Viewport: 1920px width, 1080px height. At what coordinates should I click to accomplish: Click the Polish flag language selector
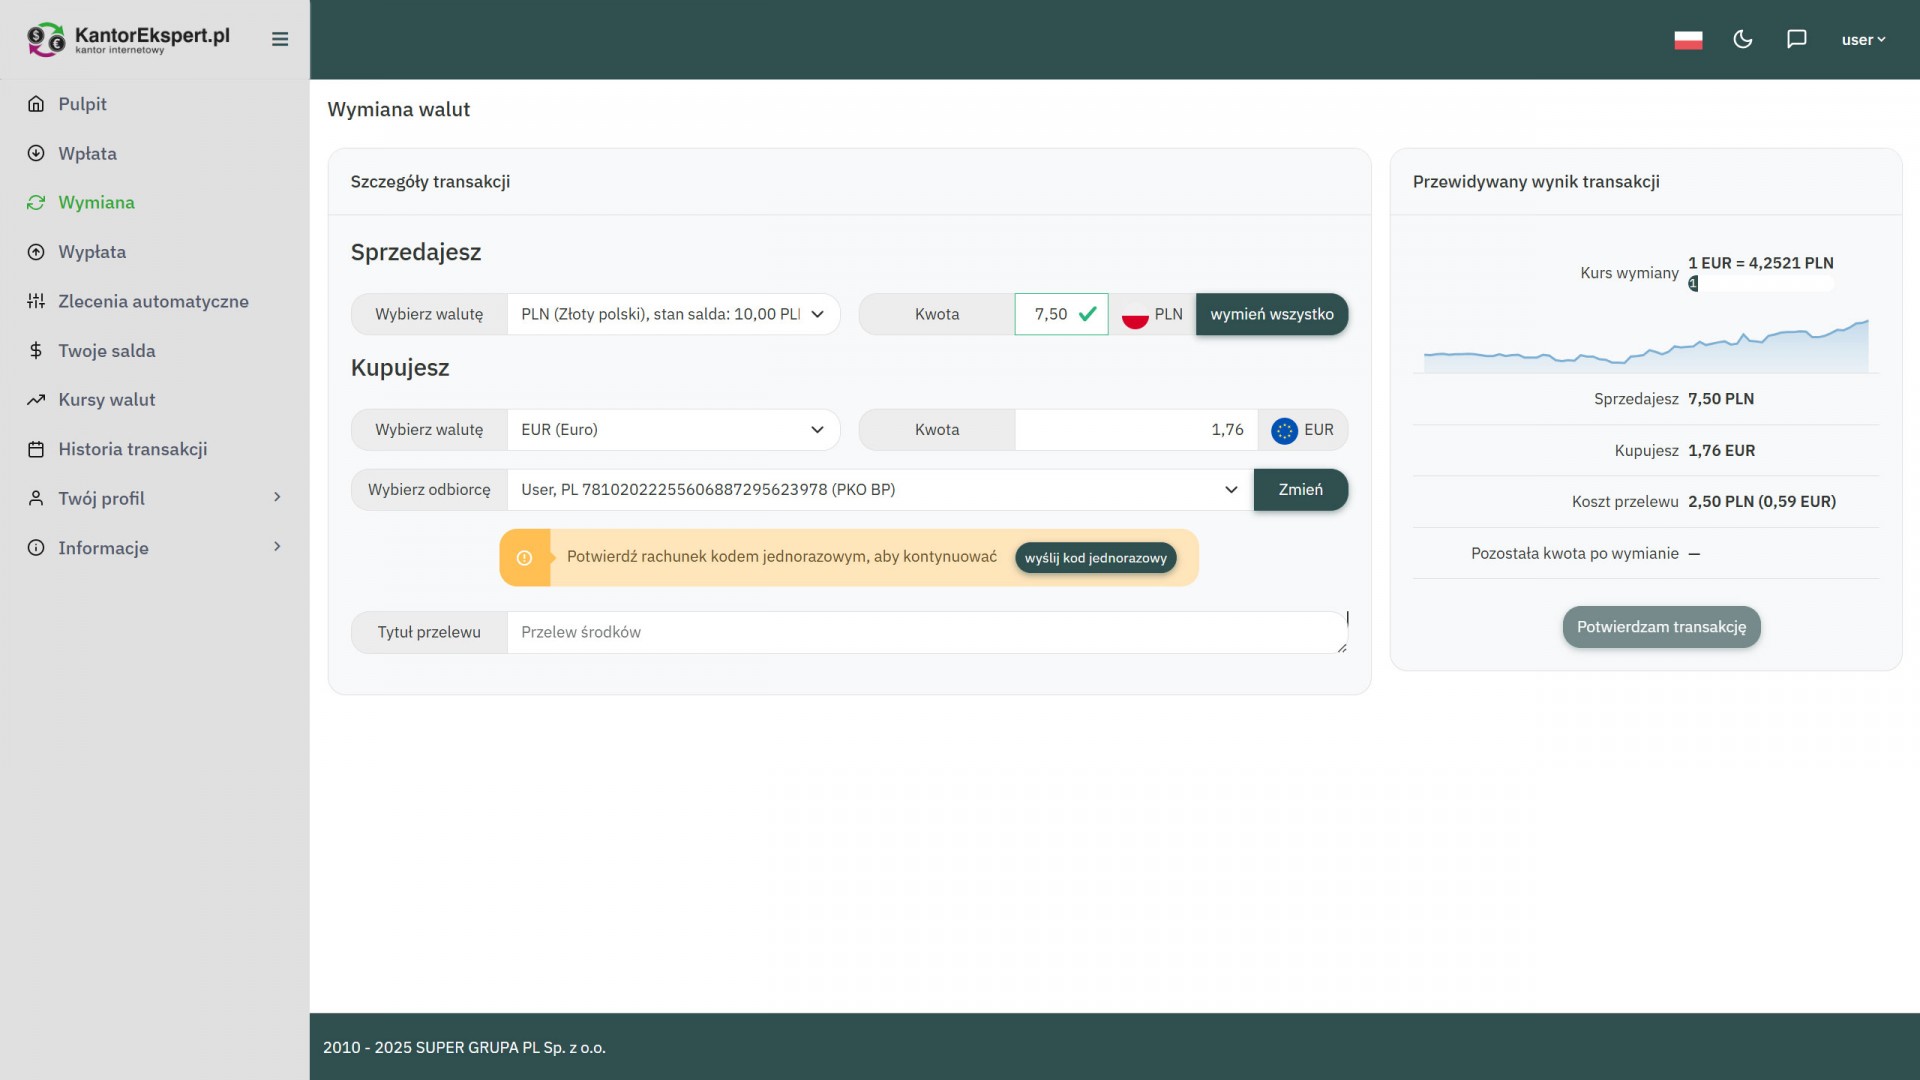coord(1688,40)
